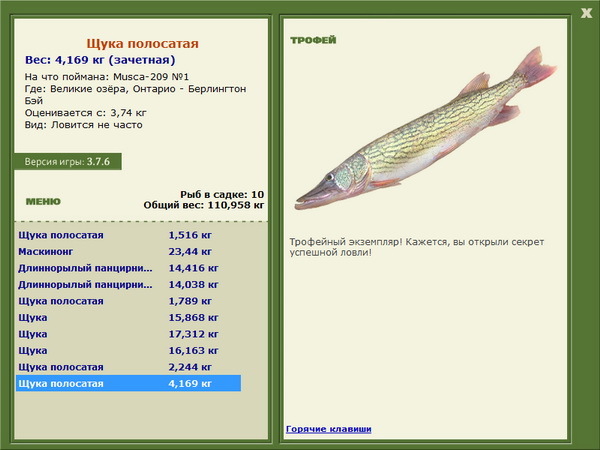Click the Общий вес: 110,958 кг text
This screenshot has width=600, height=450.
coord(204,205)
